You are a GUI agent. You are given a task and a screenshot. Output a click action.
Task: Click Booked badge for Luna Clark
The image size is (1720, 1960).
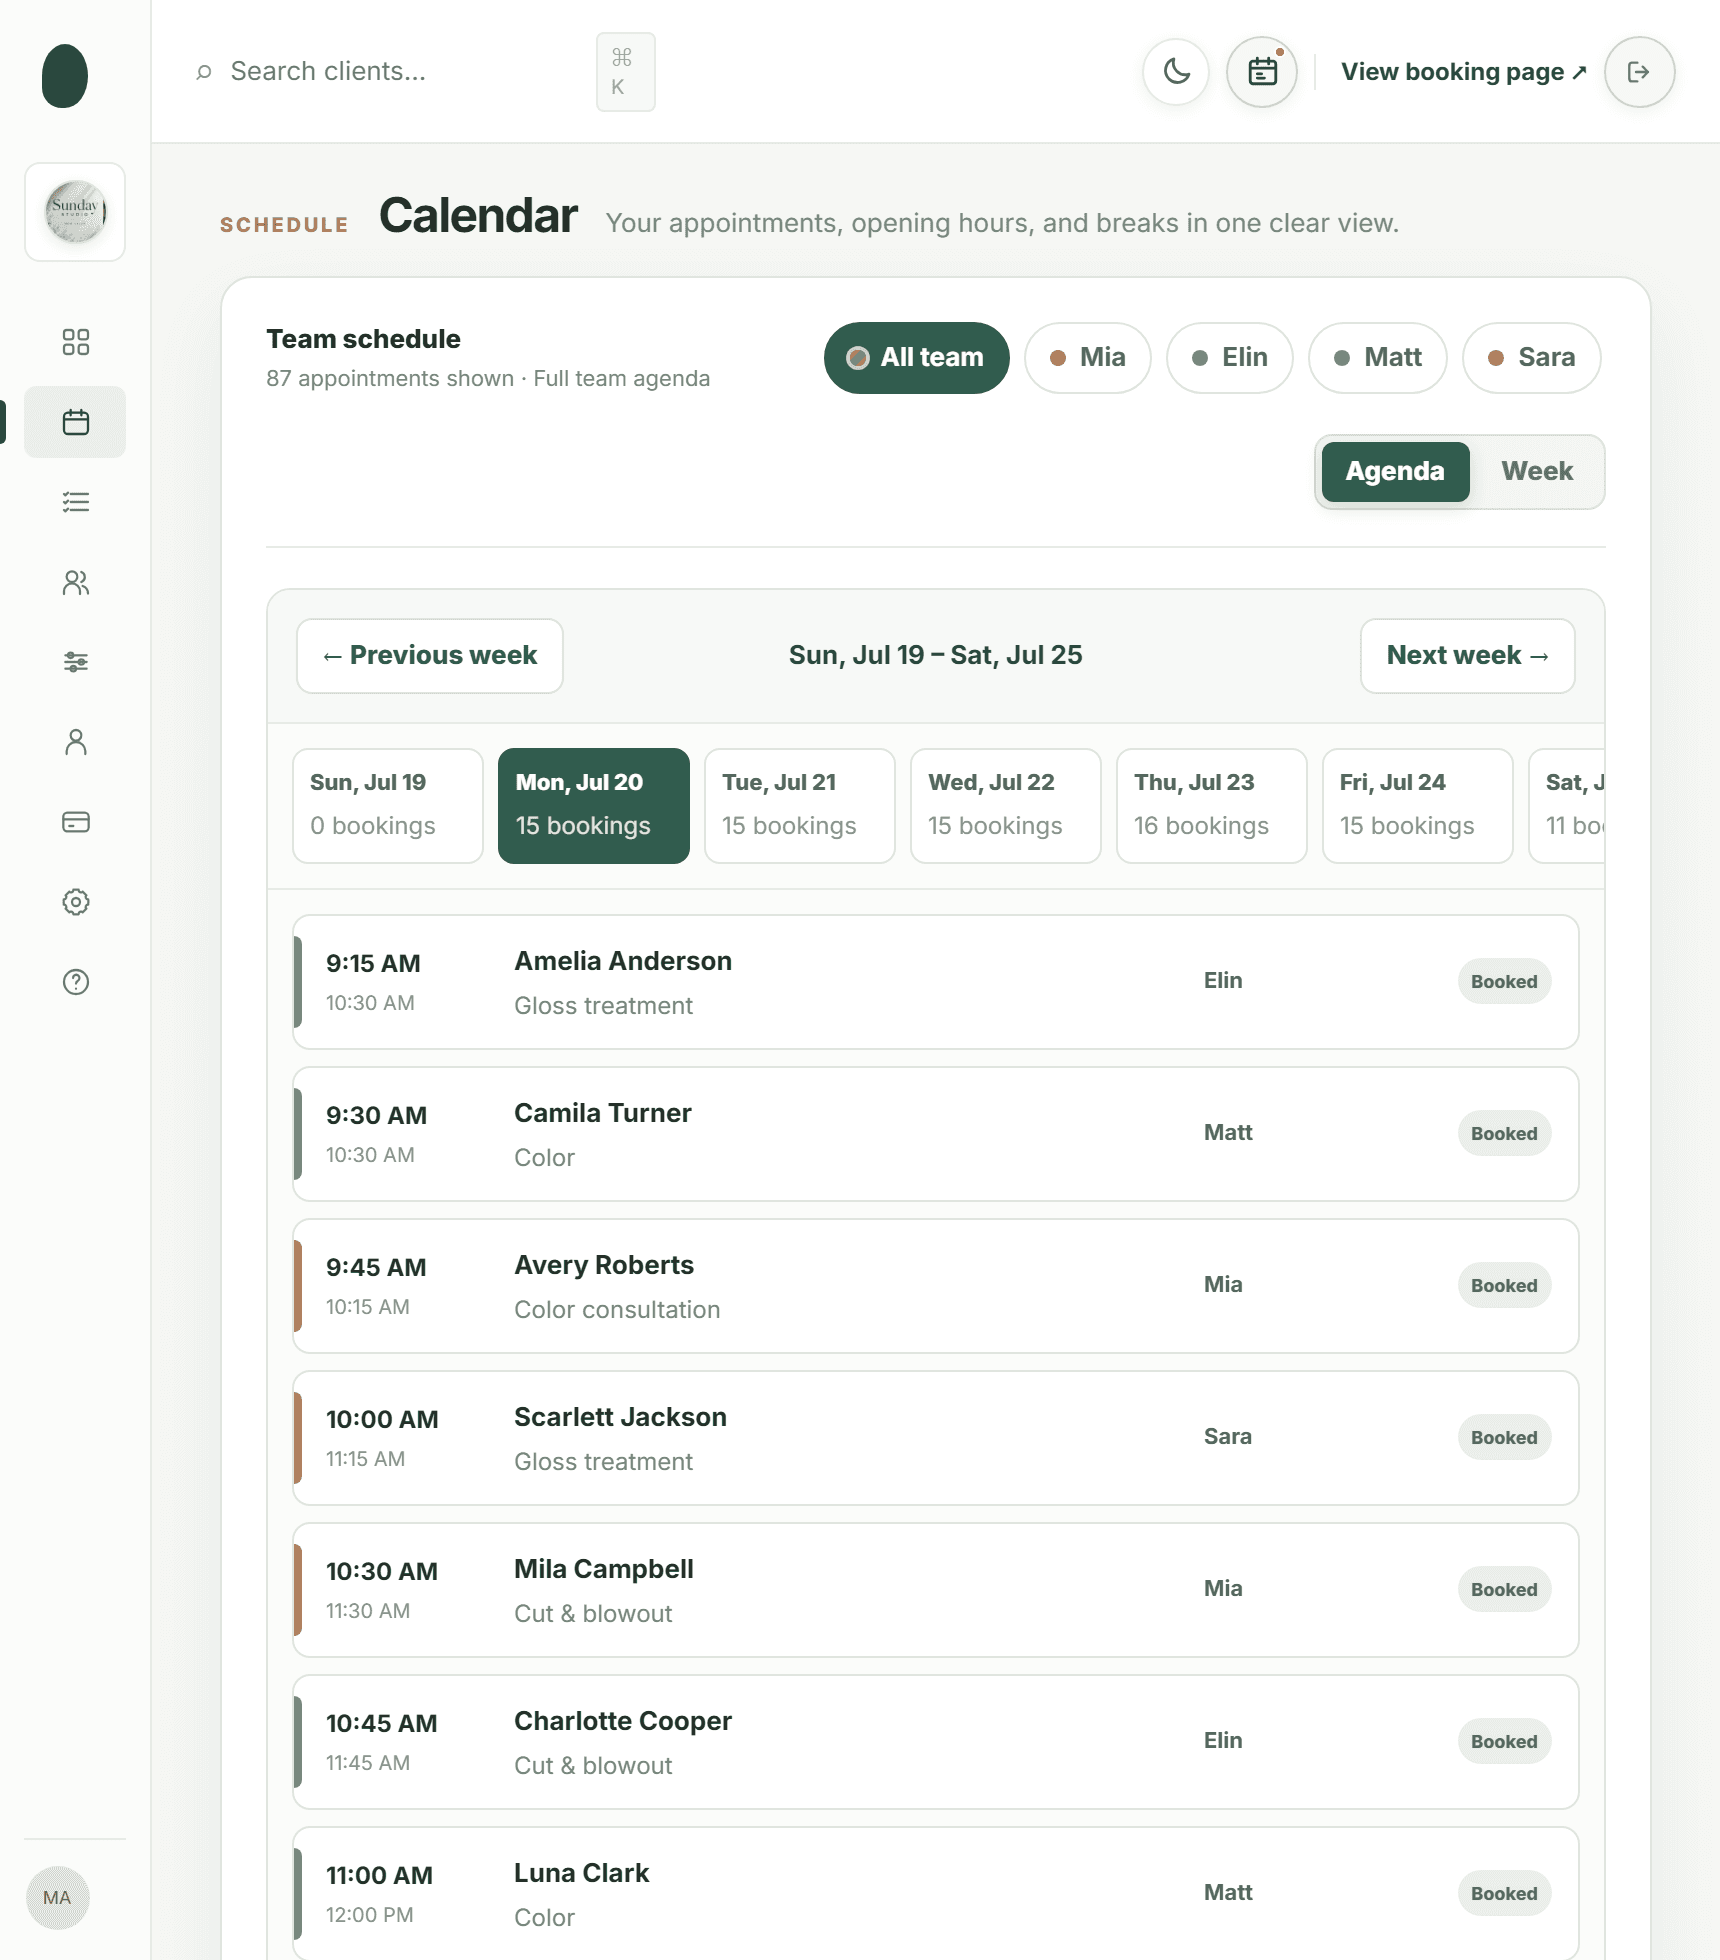1504,1894
